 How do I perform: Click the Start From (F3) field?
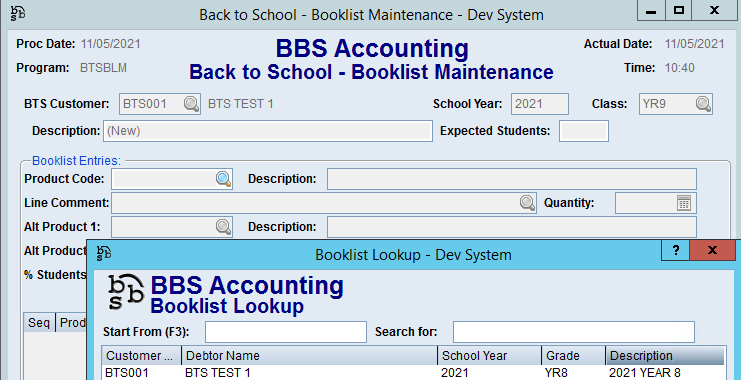[286, 332]
